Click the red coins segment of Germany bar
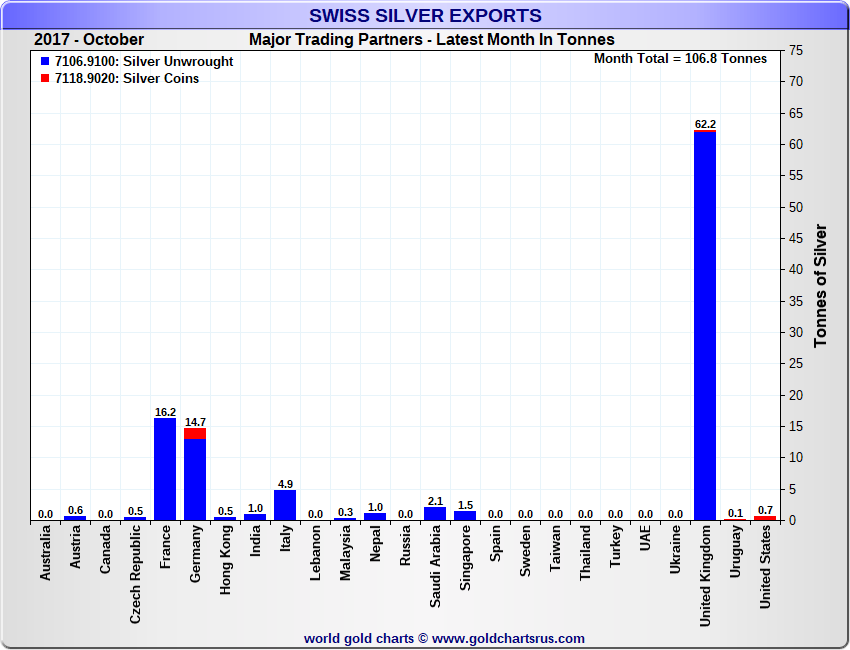Screen dimensions: 850x650 [195, 433]
